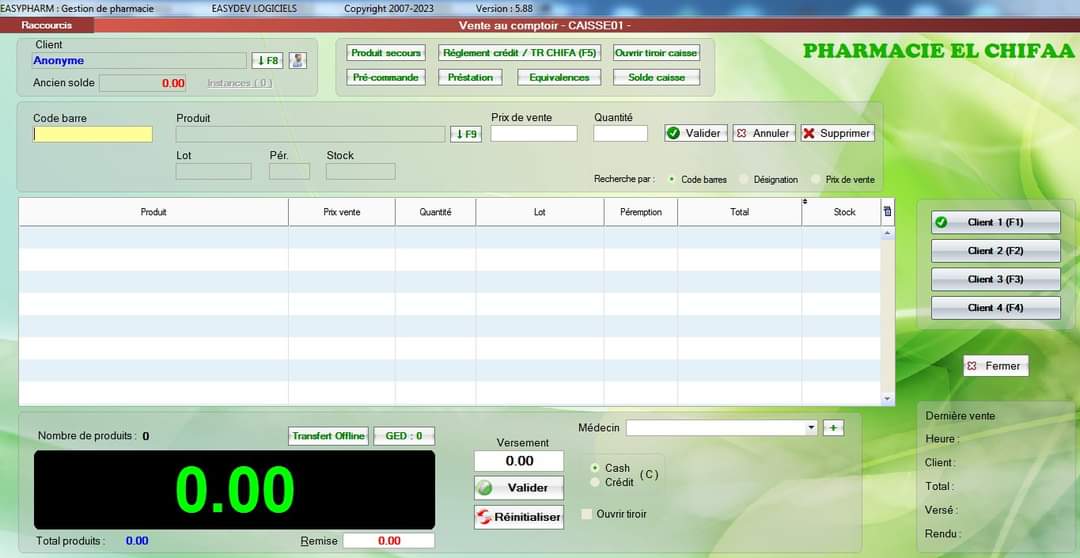Sort by Prix vente column header
This screenshot has width=1080, height=558.
(342, 212)
